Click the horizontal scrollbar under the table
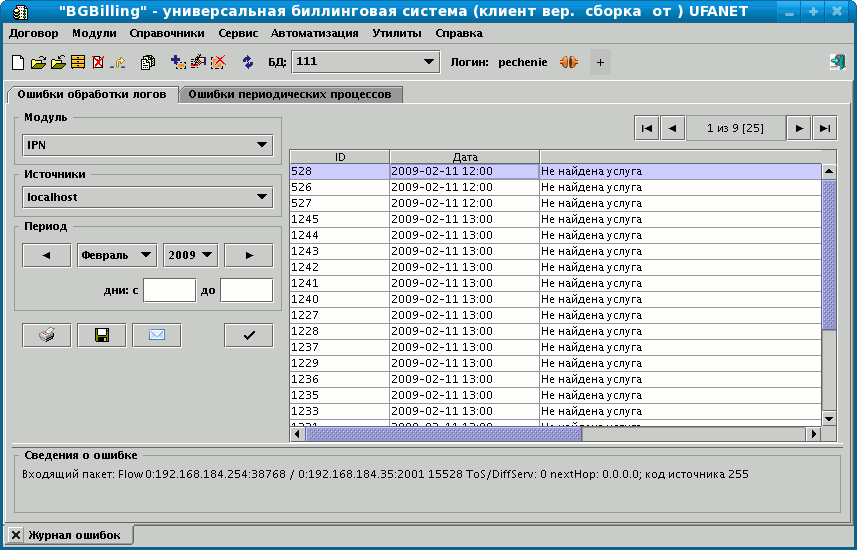Image resolution: width=857 pixels, height=550 pixels. tap(443, 434)
